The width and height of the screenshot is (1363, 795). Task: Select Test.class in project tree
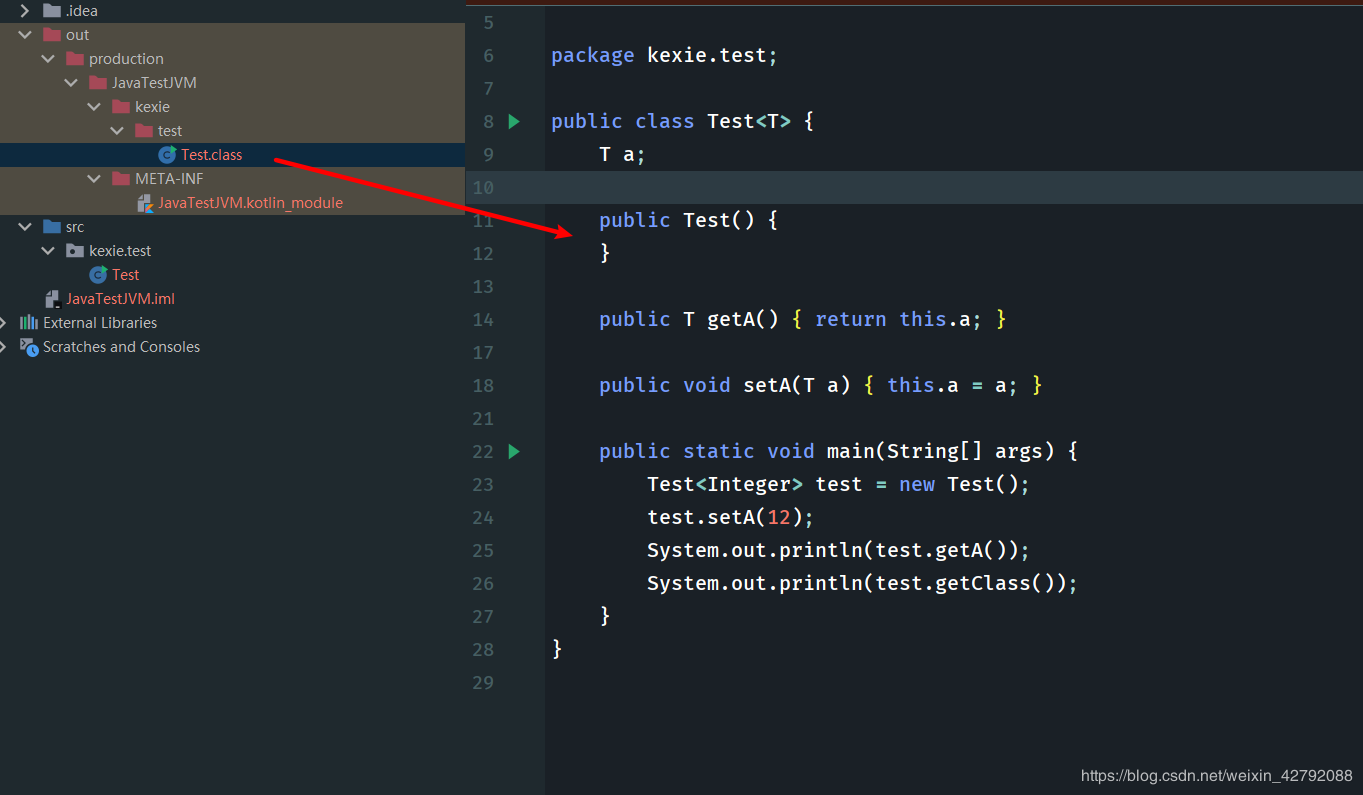point(212,155)
